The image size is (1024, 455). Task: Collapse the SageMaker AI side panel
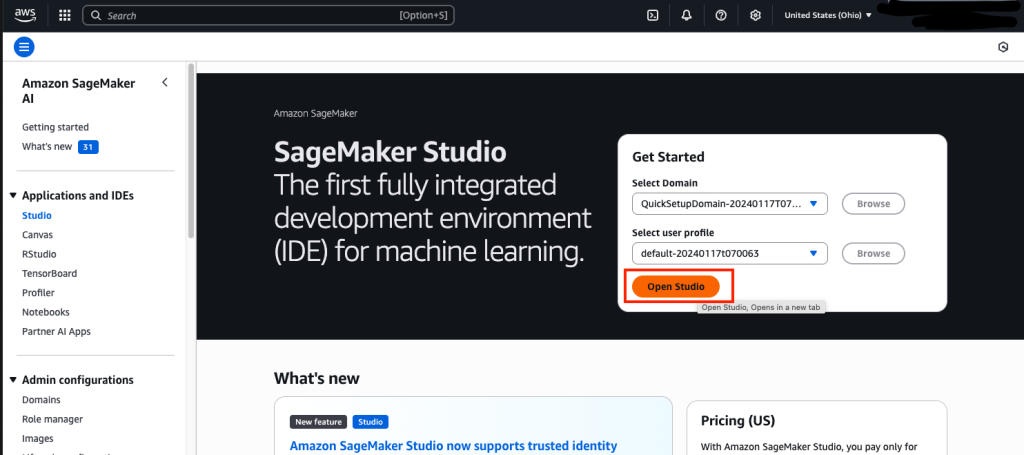165,82
